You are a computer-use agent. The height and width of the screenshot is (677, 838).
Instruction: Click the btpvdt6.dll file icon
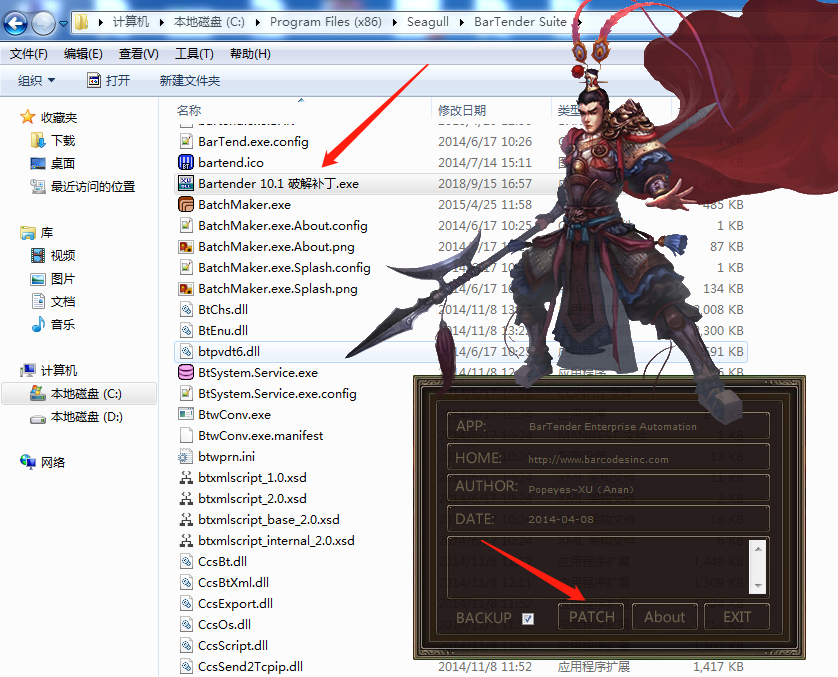(185, 352)
